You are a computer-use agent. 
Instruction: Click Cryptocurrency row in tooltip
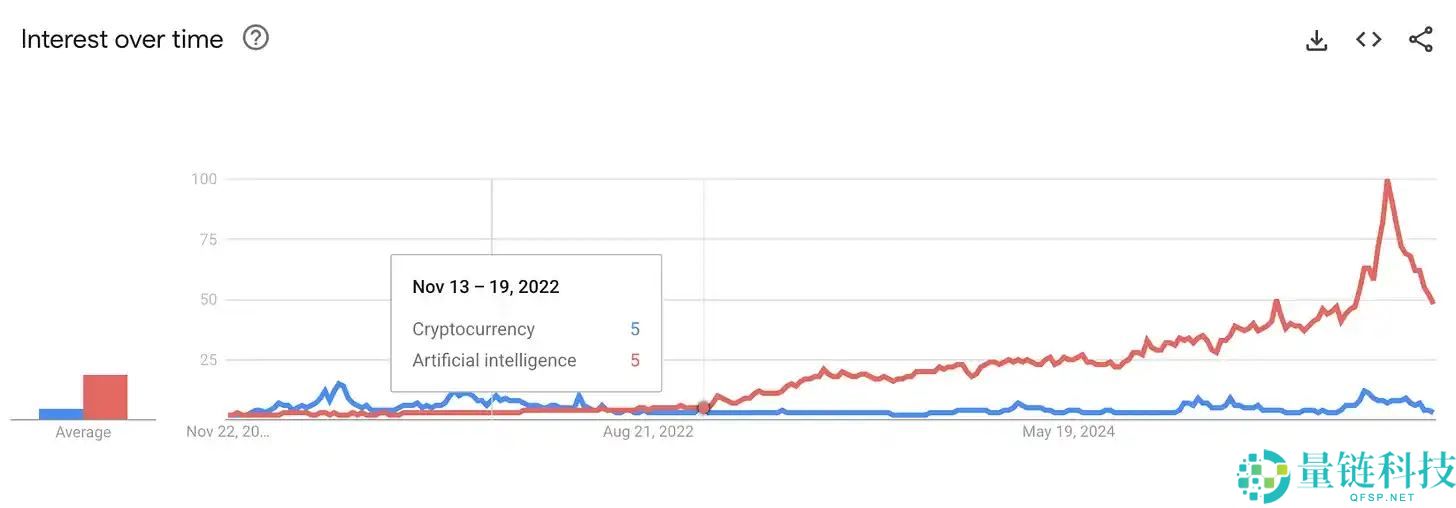click(x=526, y=329)
